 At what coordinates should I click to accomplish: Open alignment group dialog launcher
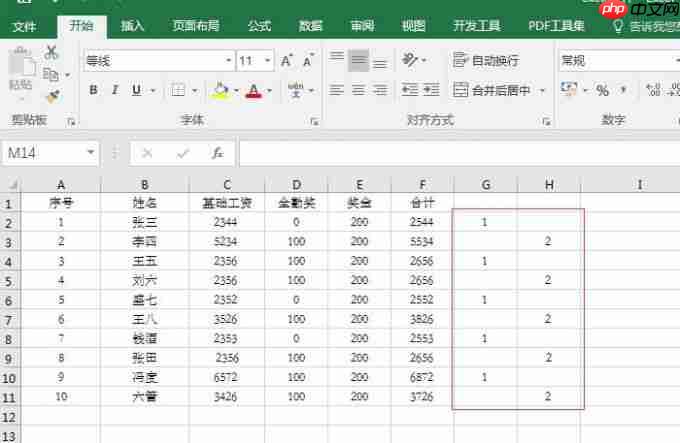pyautogui.click(x=546, y=122)
